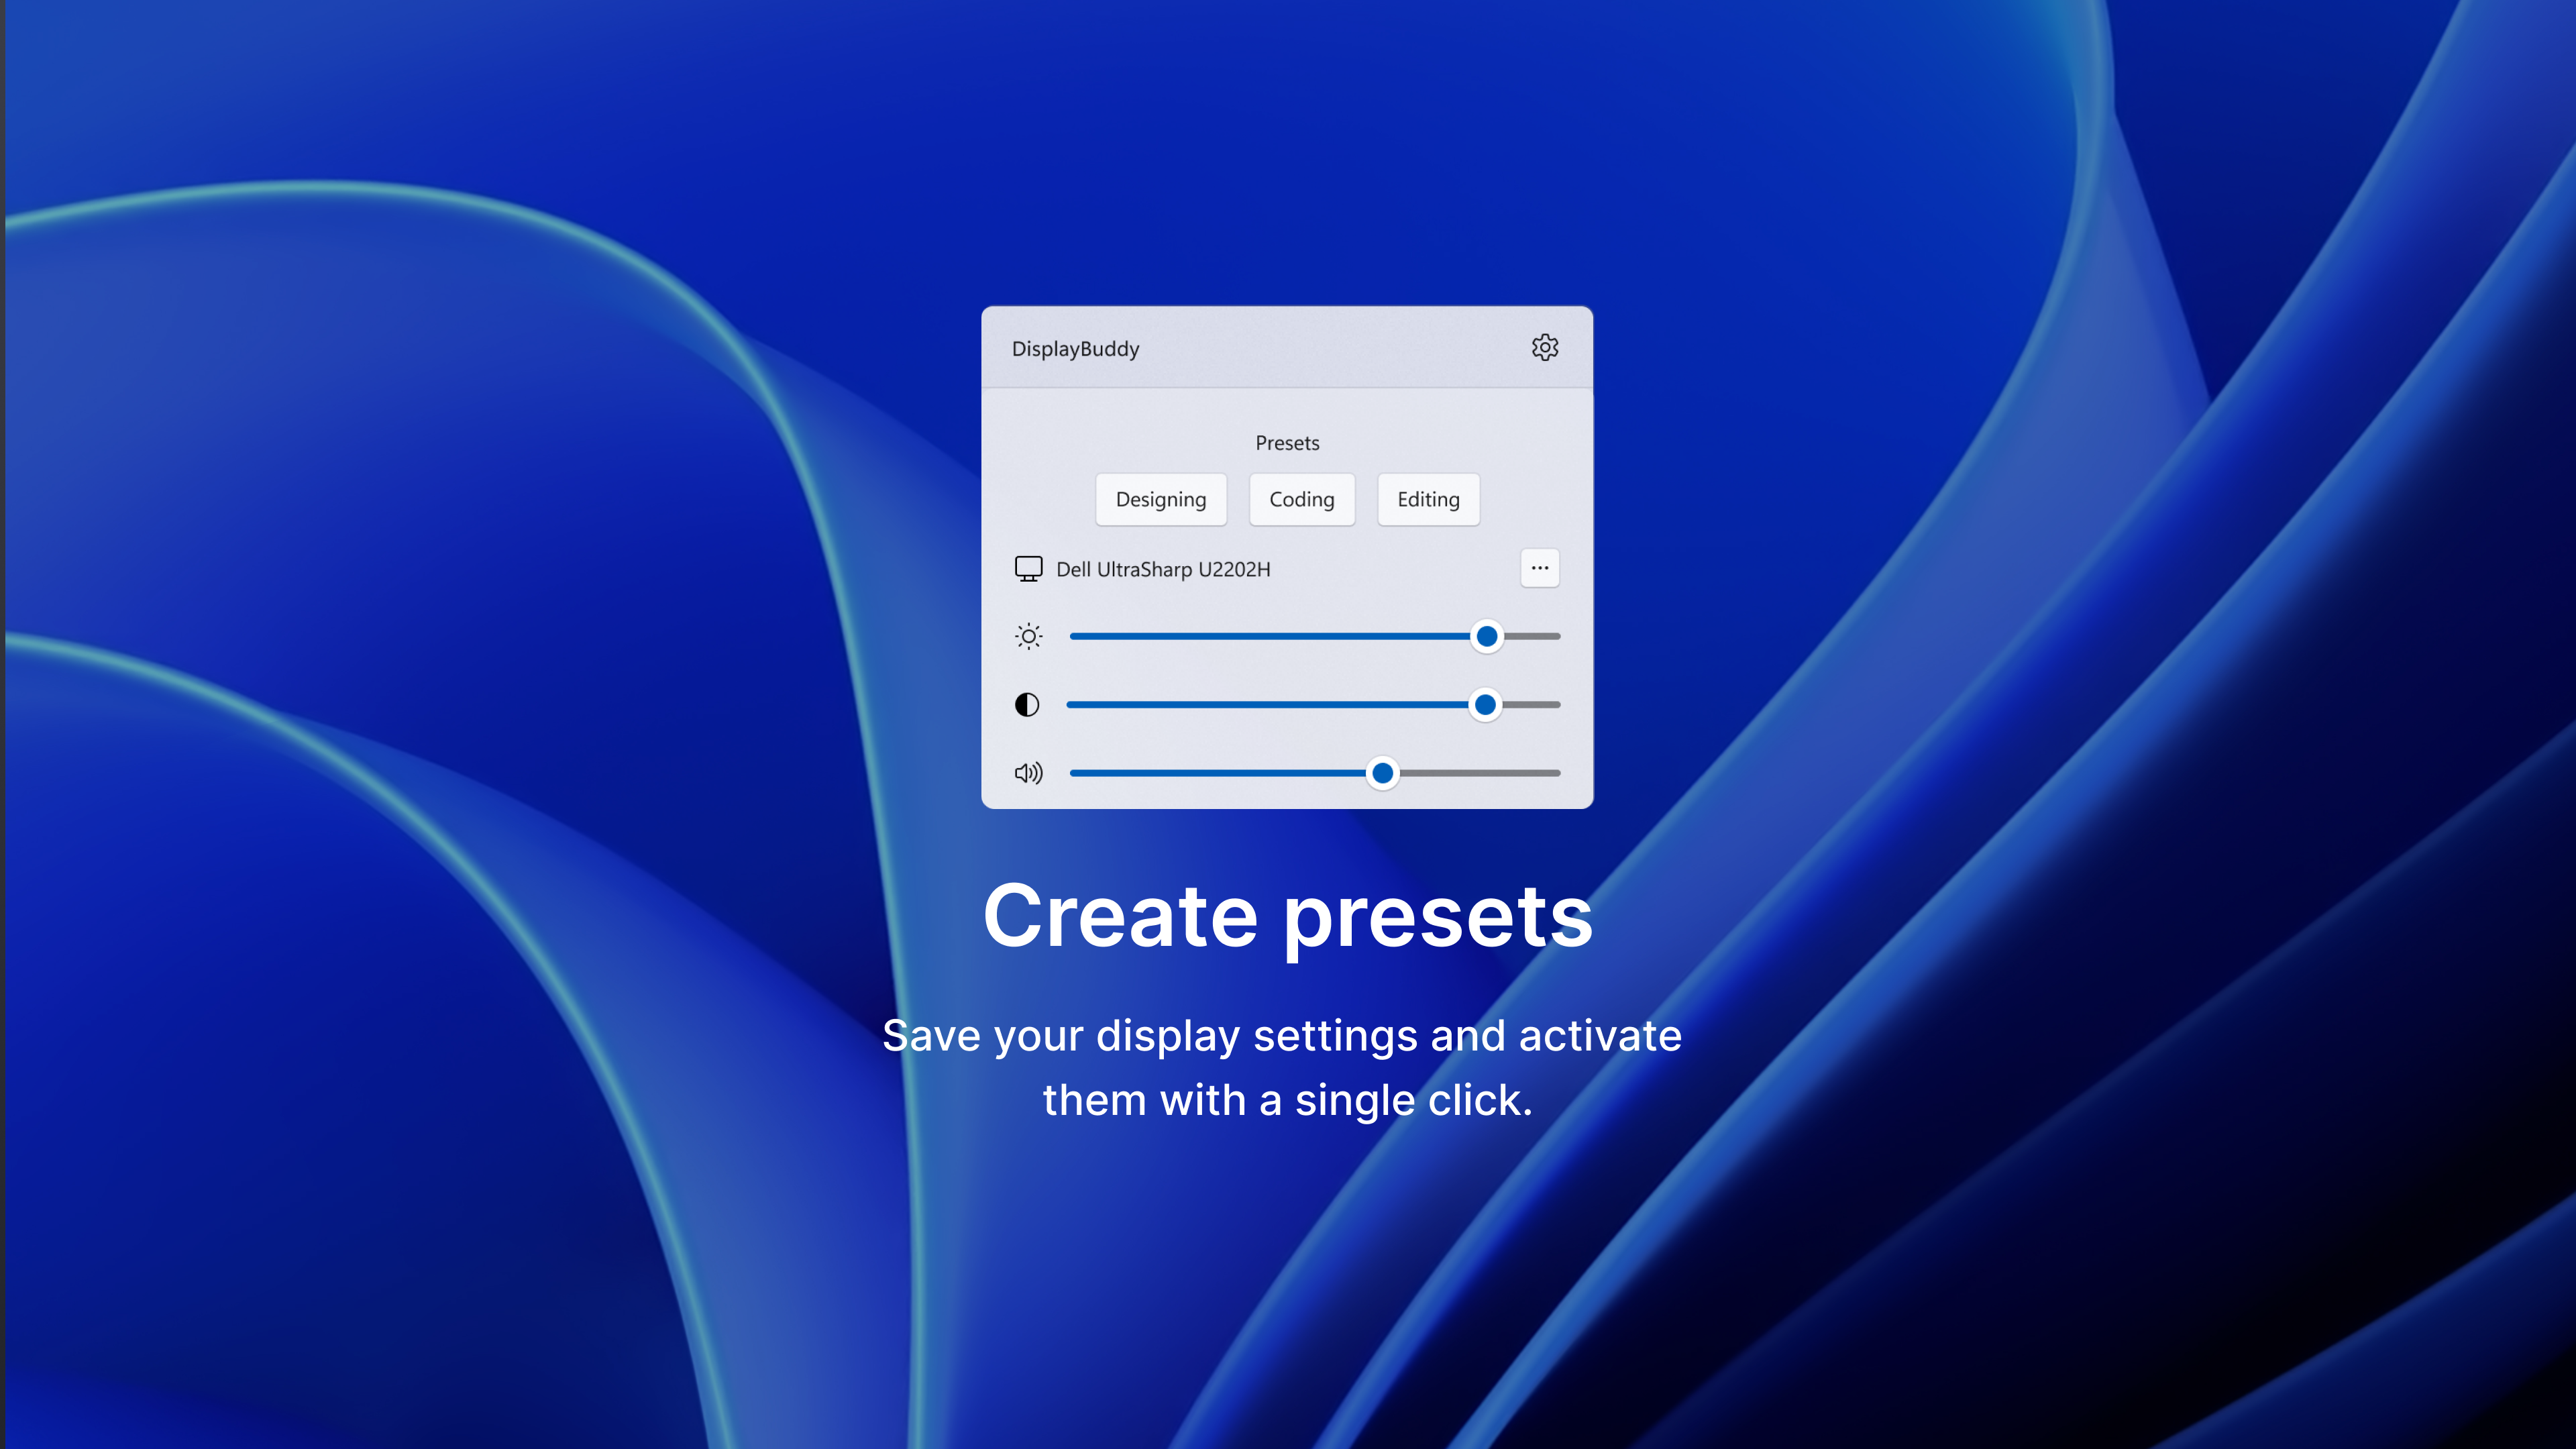Activate the Coding preset

[x=1302, y=499]
